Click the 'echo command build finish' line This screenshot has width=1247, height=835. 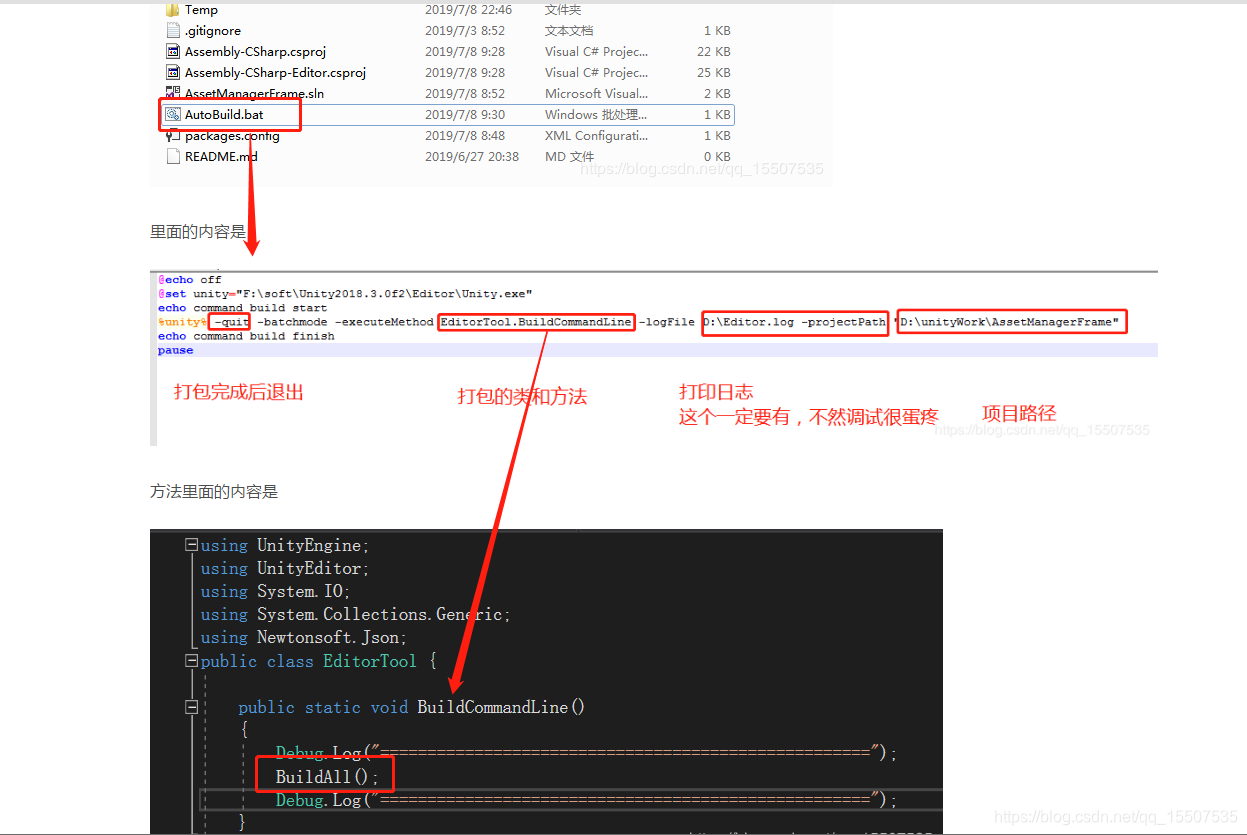point(246,336)
